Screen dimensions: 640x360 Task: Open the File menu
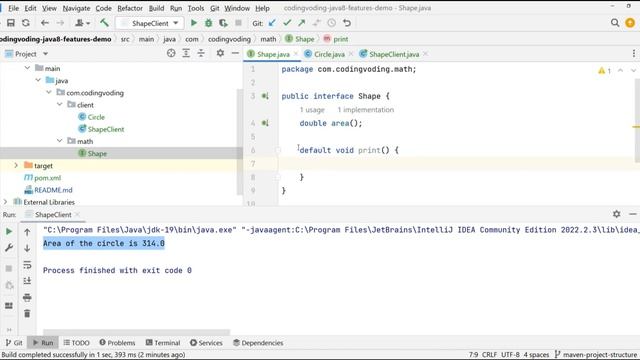tap(13, 8)
